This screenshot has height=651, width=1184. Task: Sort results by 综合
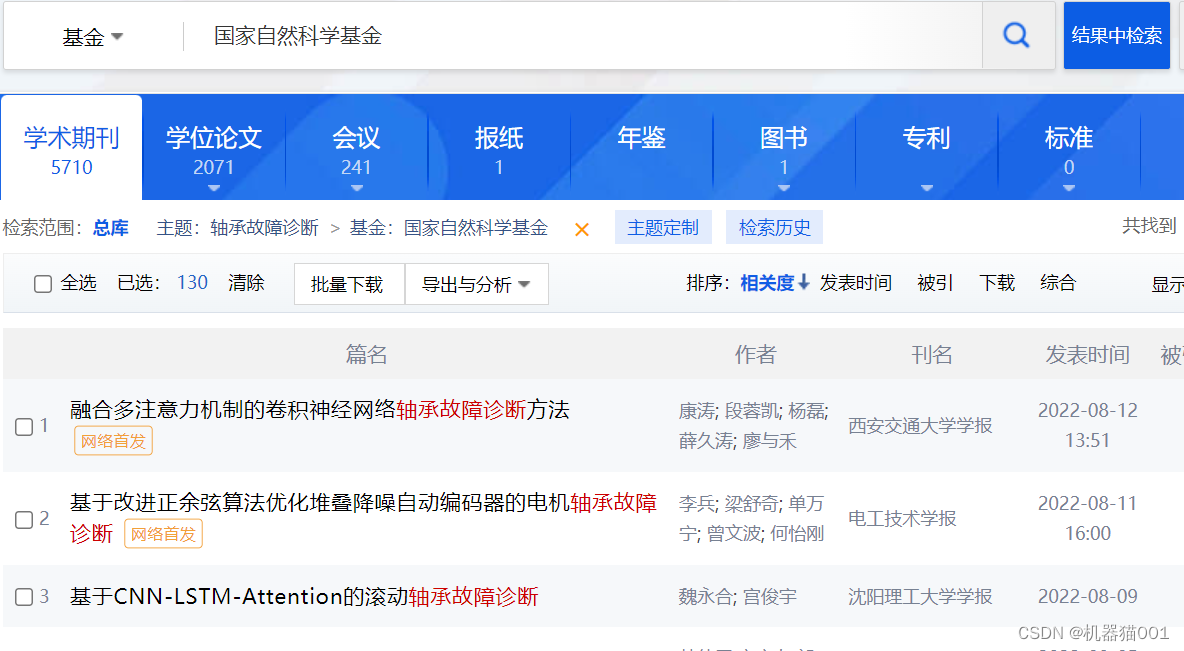click(x=1058, y=283)
